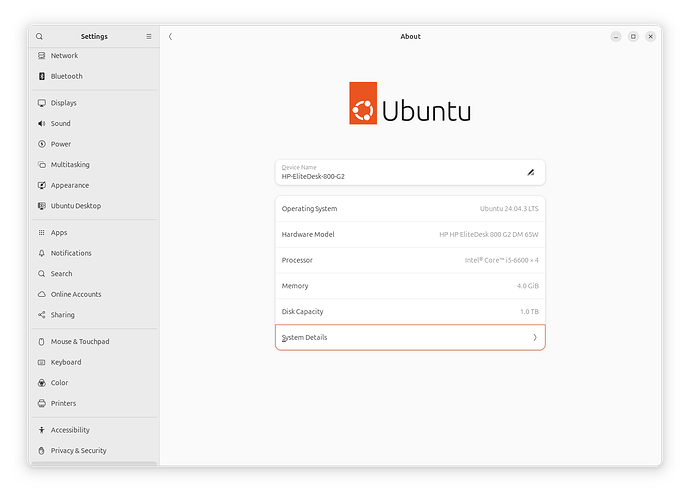Switch to the Displays panel
The height and width of the screenshot is (497, 690).
(x=94, y=103)
